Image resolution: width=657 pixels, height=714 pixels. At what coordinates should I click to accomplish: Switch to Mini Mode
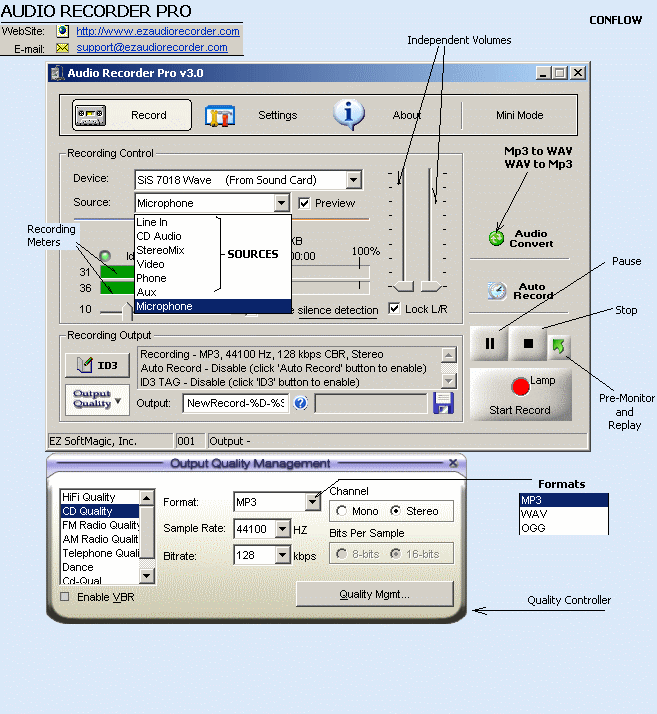519,115
